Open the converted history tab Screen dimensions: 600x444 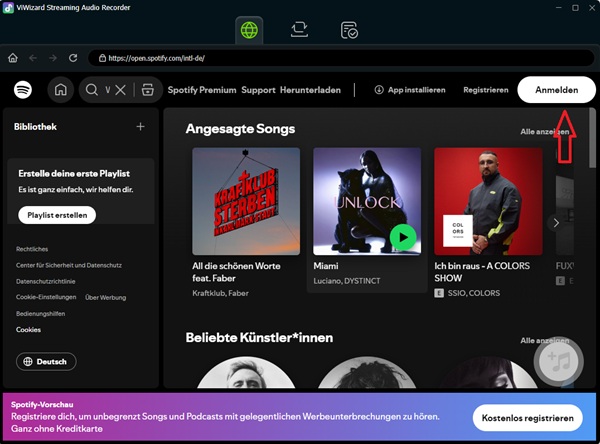click(349, 30)
